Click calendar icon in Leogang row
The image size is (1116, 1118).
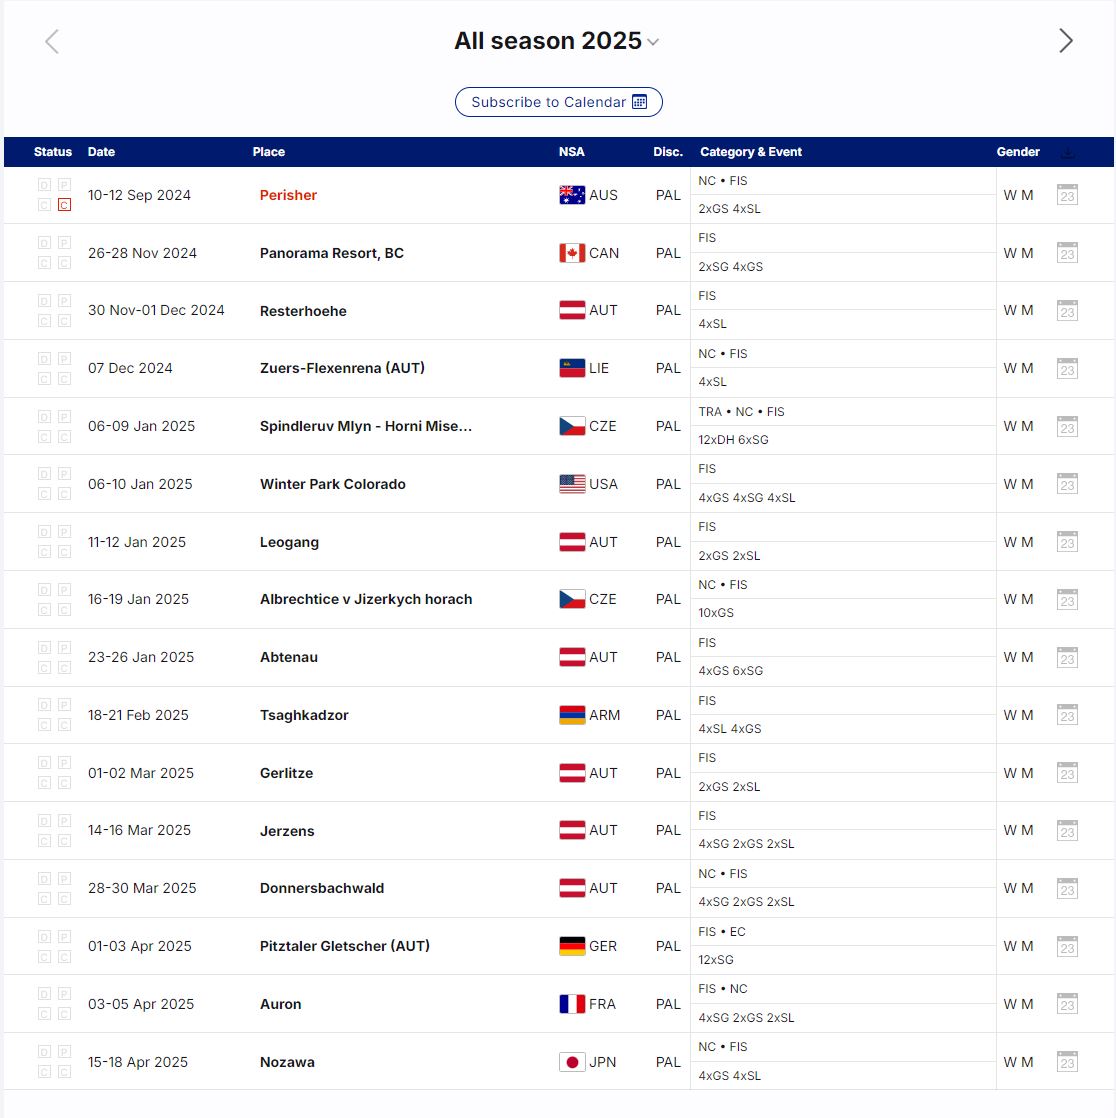coord(1067,542)
